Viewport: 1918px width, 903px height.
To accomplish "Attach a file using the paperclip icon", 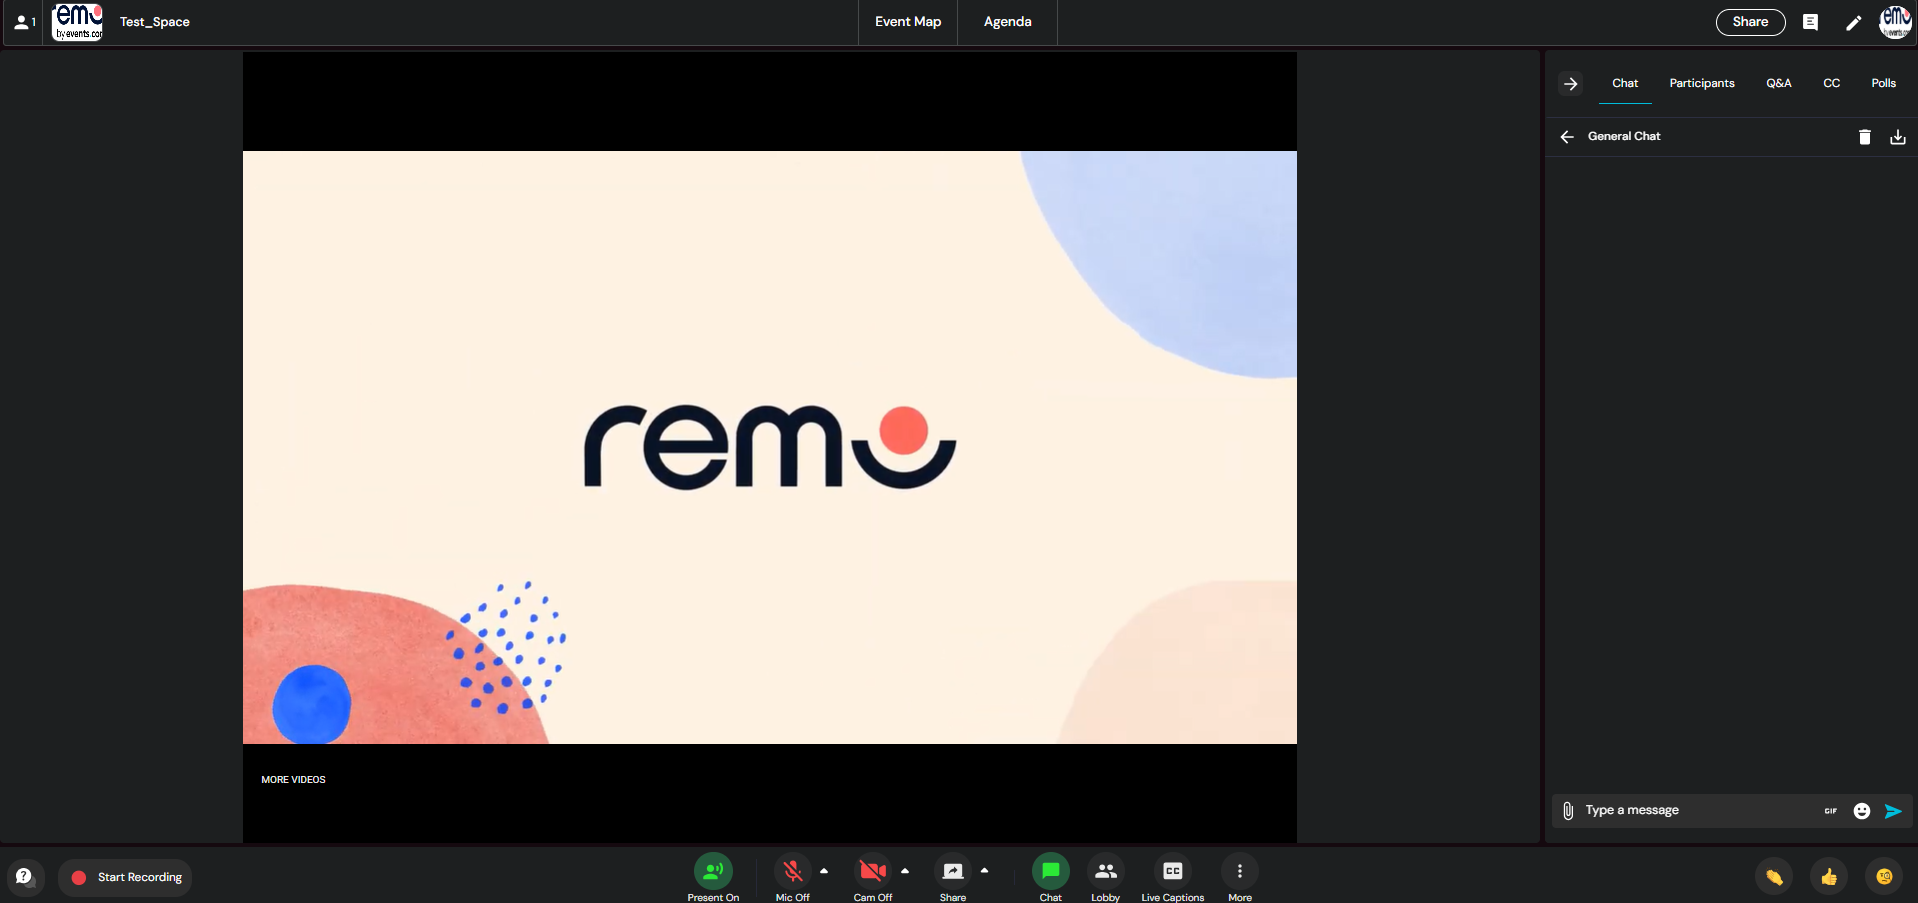I will [1568, 811].
